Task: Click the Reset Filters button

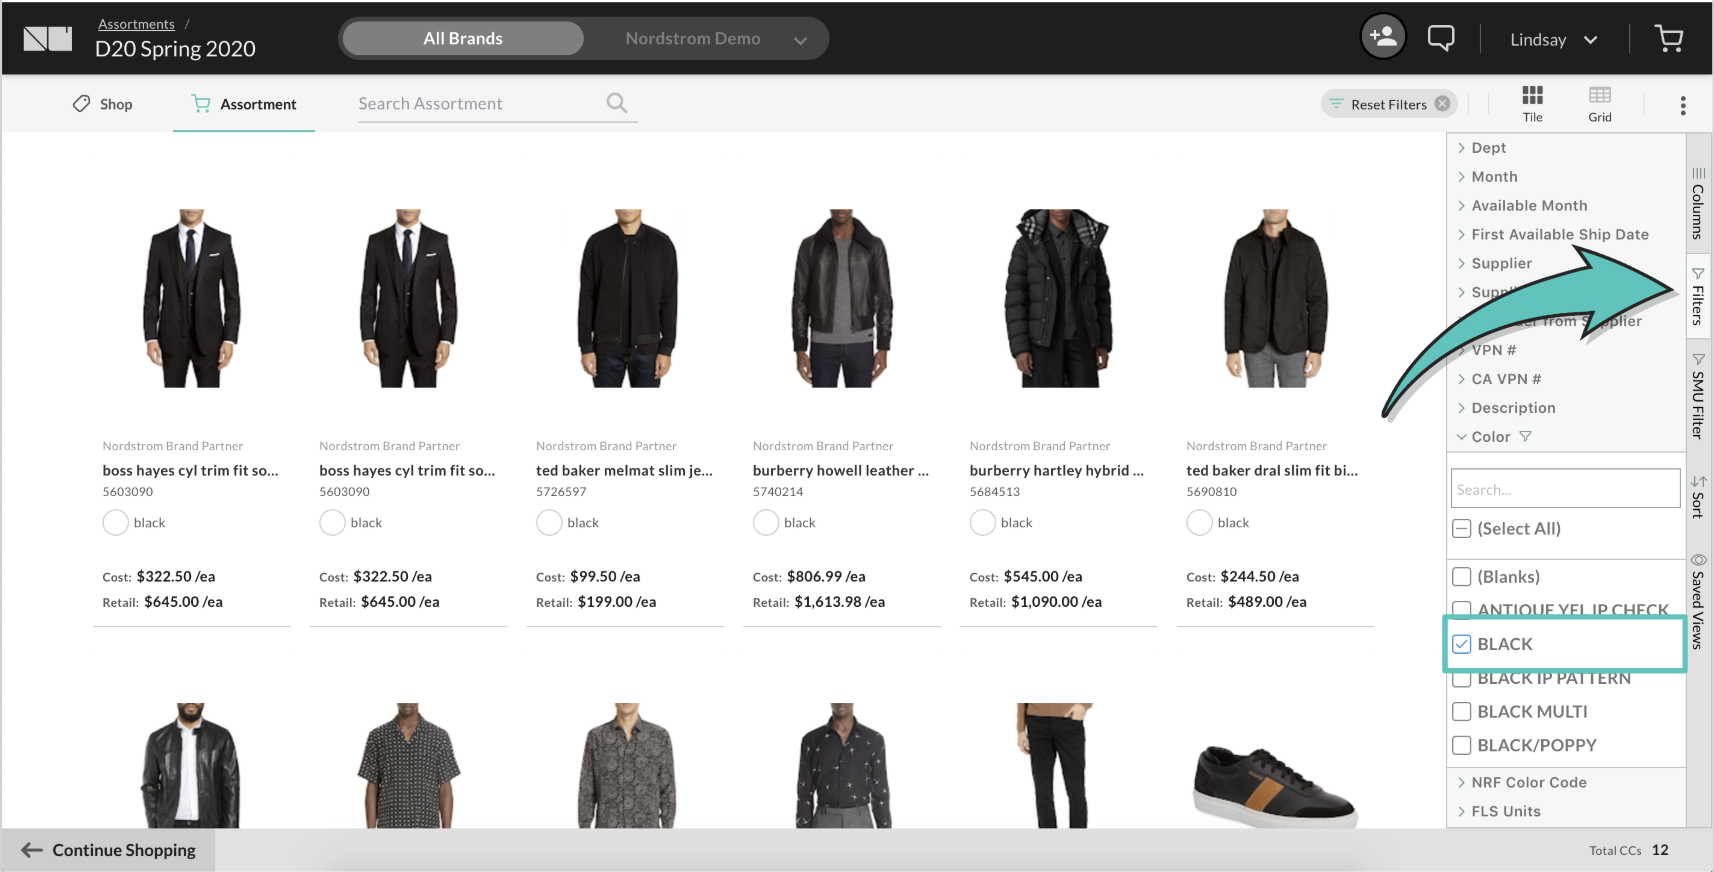Action: coord(1388,104)
